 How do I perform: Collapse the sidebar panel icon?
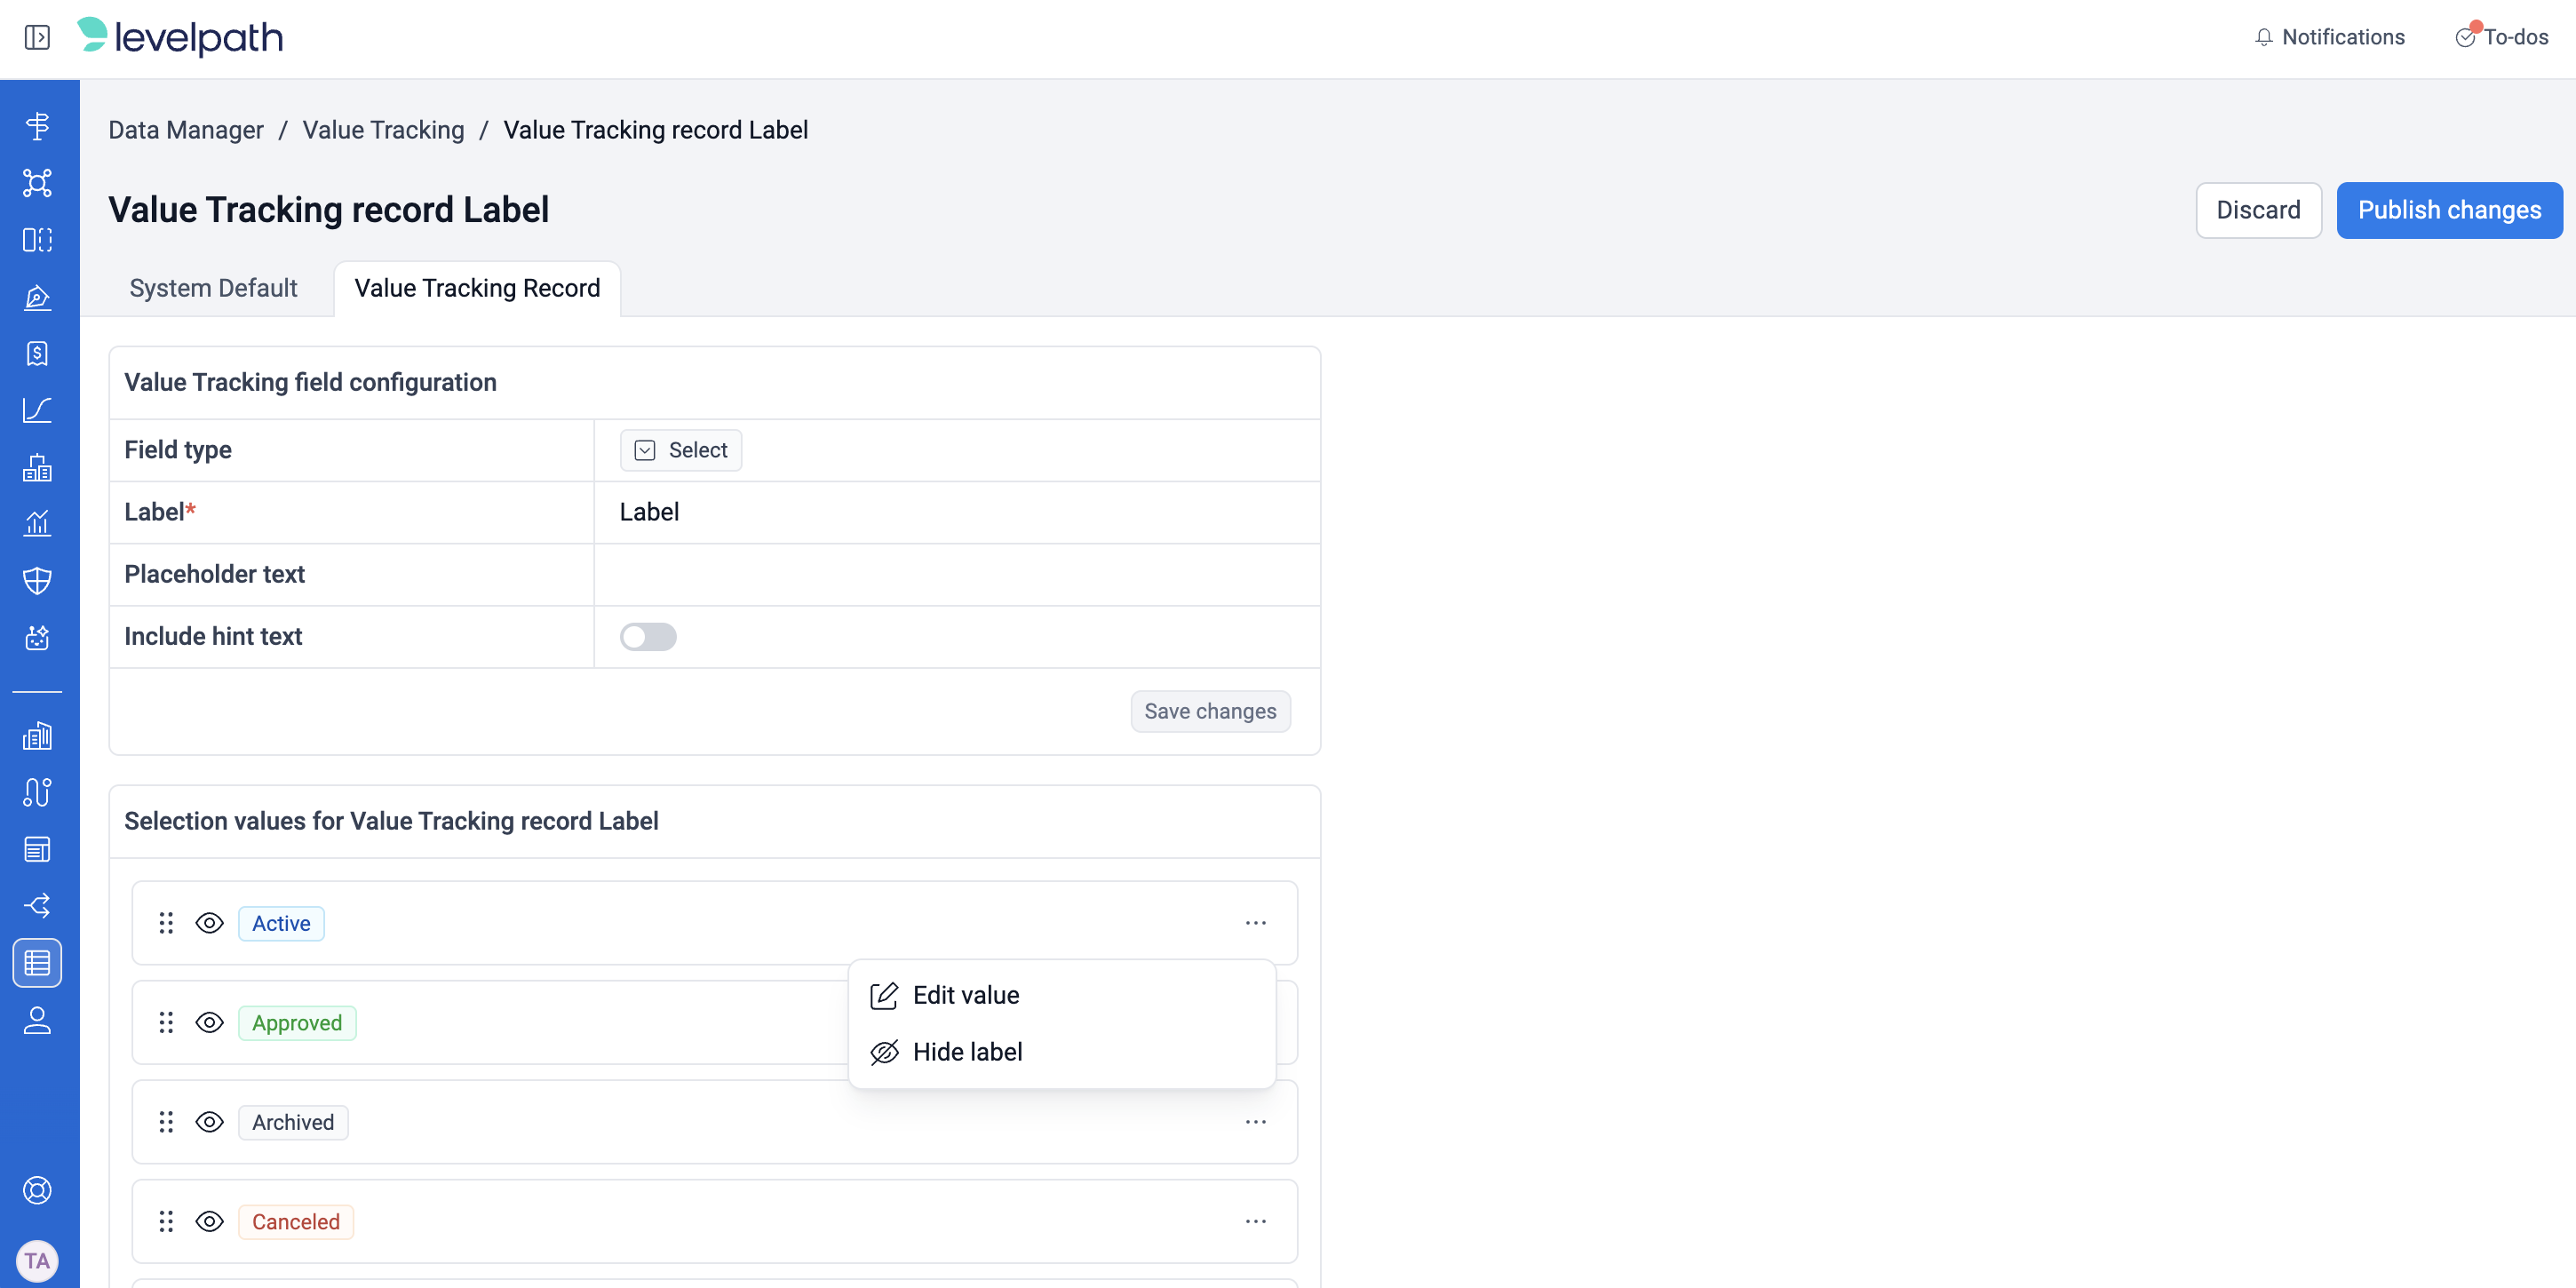(x=37, y=38)
